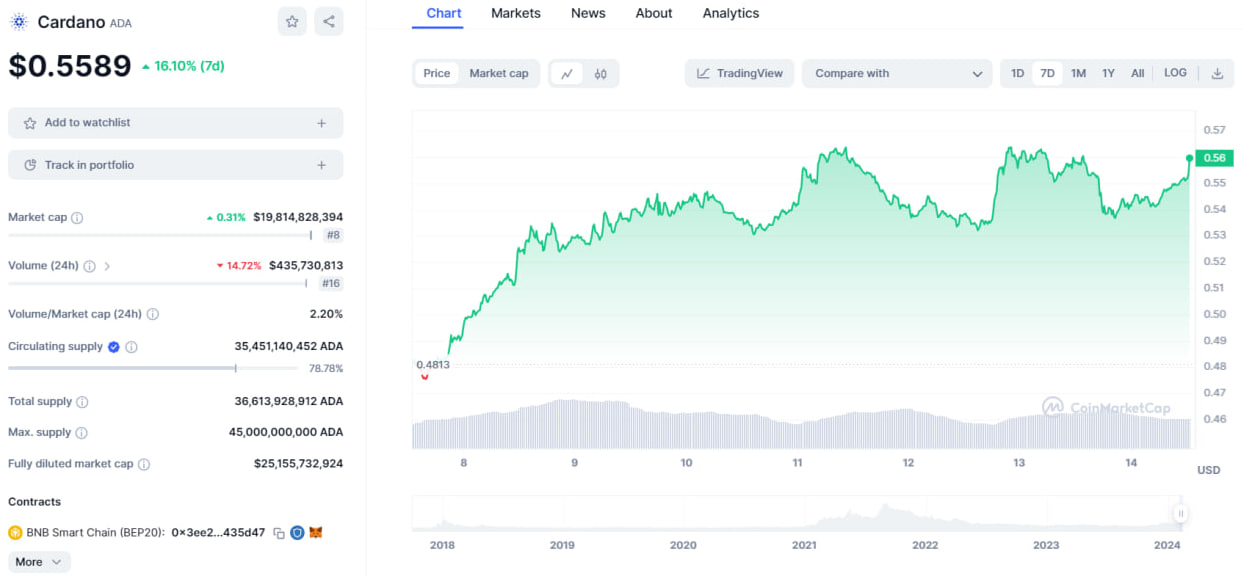The height and width of the screenshot is (576, 1243).
Task: Click the Volume rank slider bar
Action: click(158, 283)
